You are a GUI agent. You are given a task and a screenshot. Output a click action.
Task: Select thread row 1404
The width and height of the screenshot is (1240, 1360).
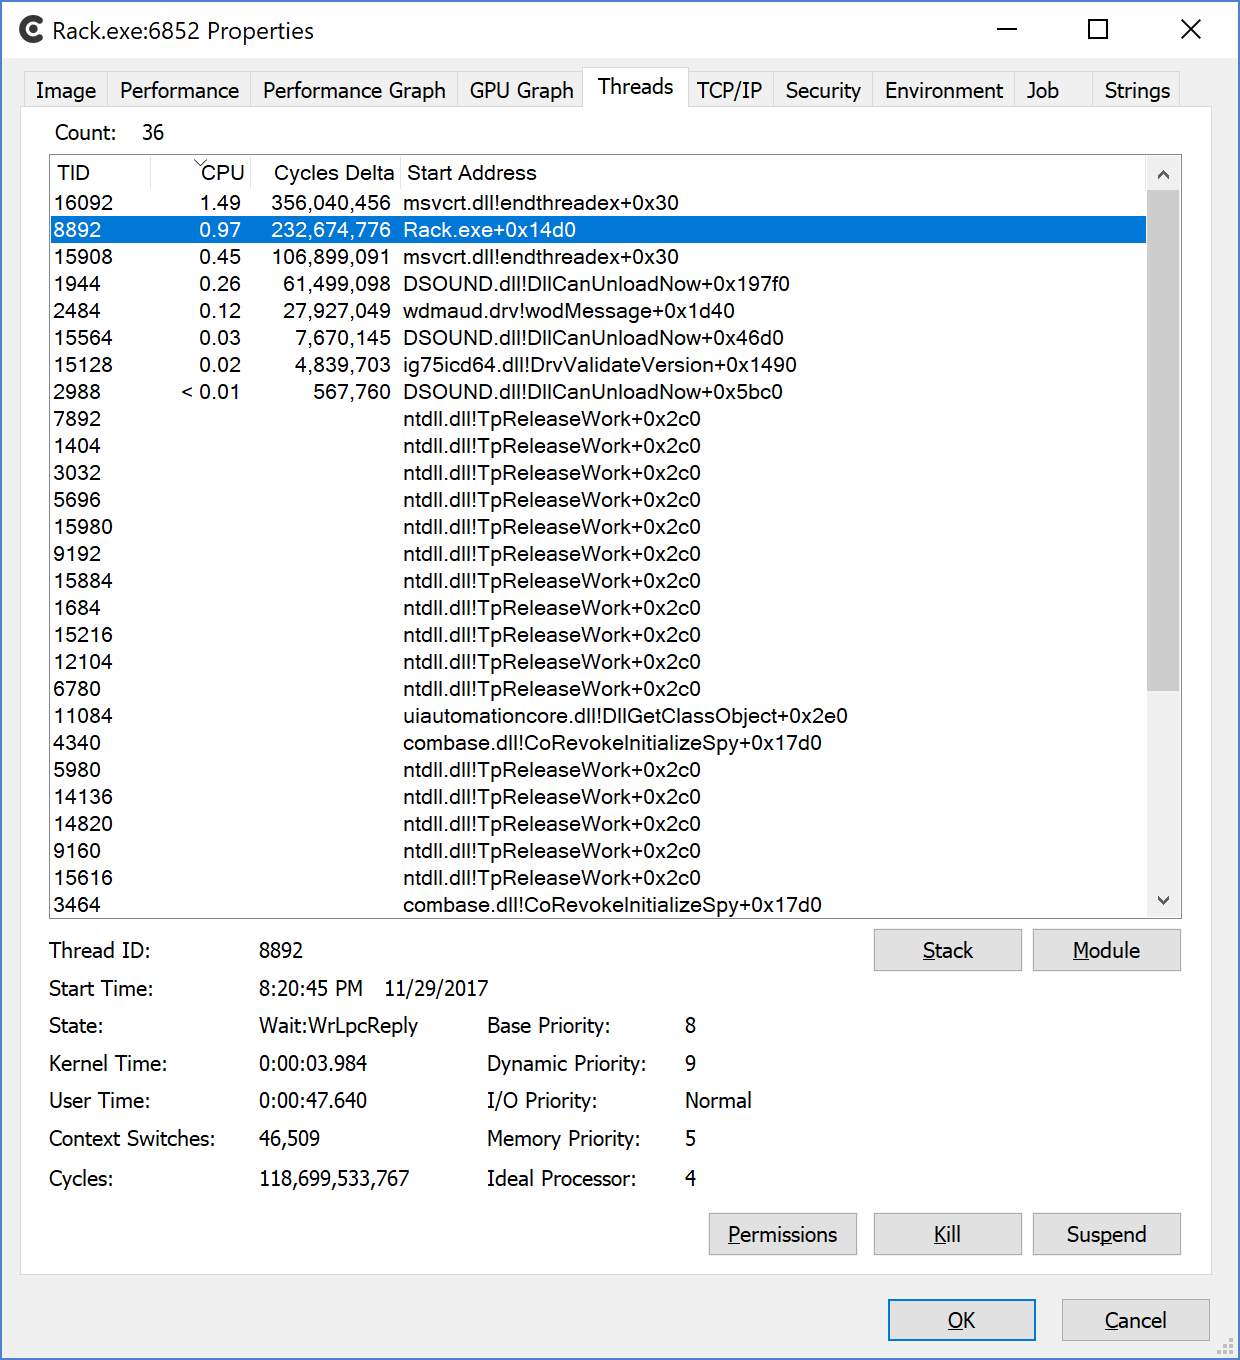tap(598, 446)
